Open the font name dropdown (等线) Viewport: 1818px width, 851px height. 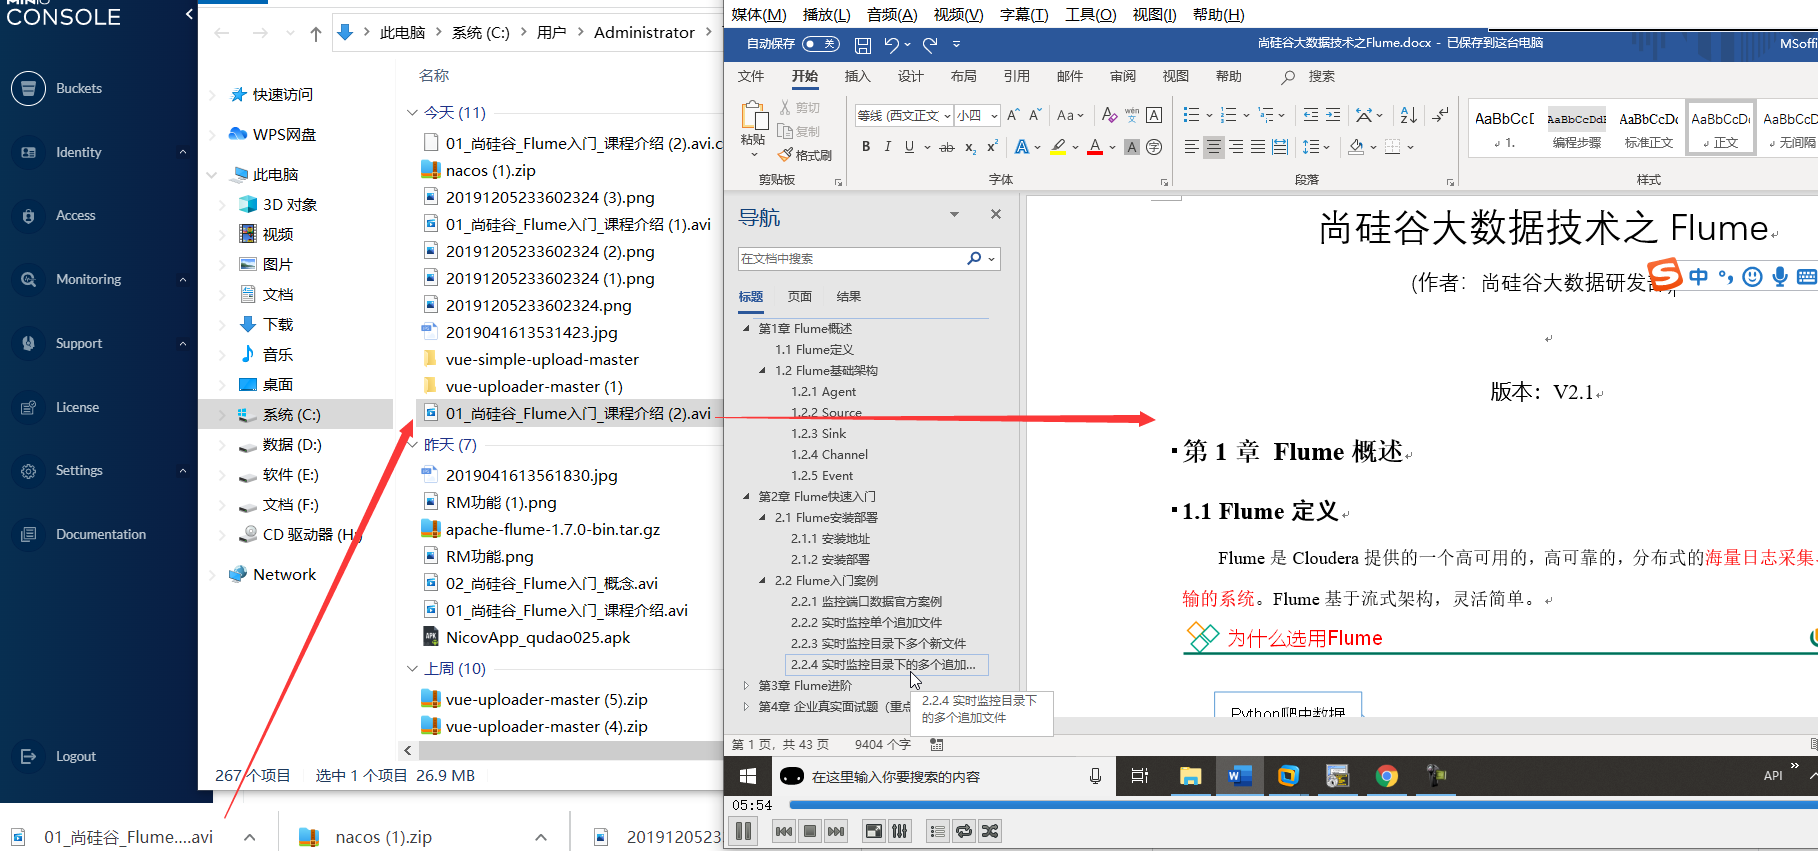tap(947, 116)
